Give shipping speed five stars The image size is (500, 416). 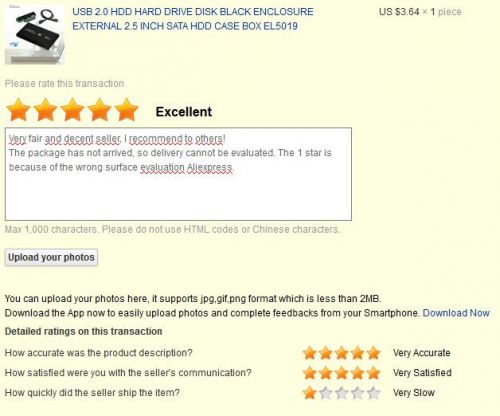tap(374, 393)
